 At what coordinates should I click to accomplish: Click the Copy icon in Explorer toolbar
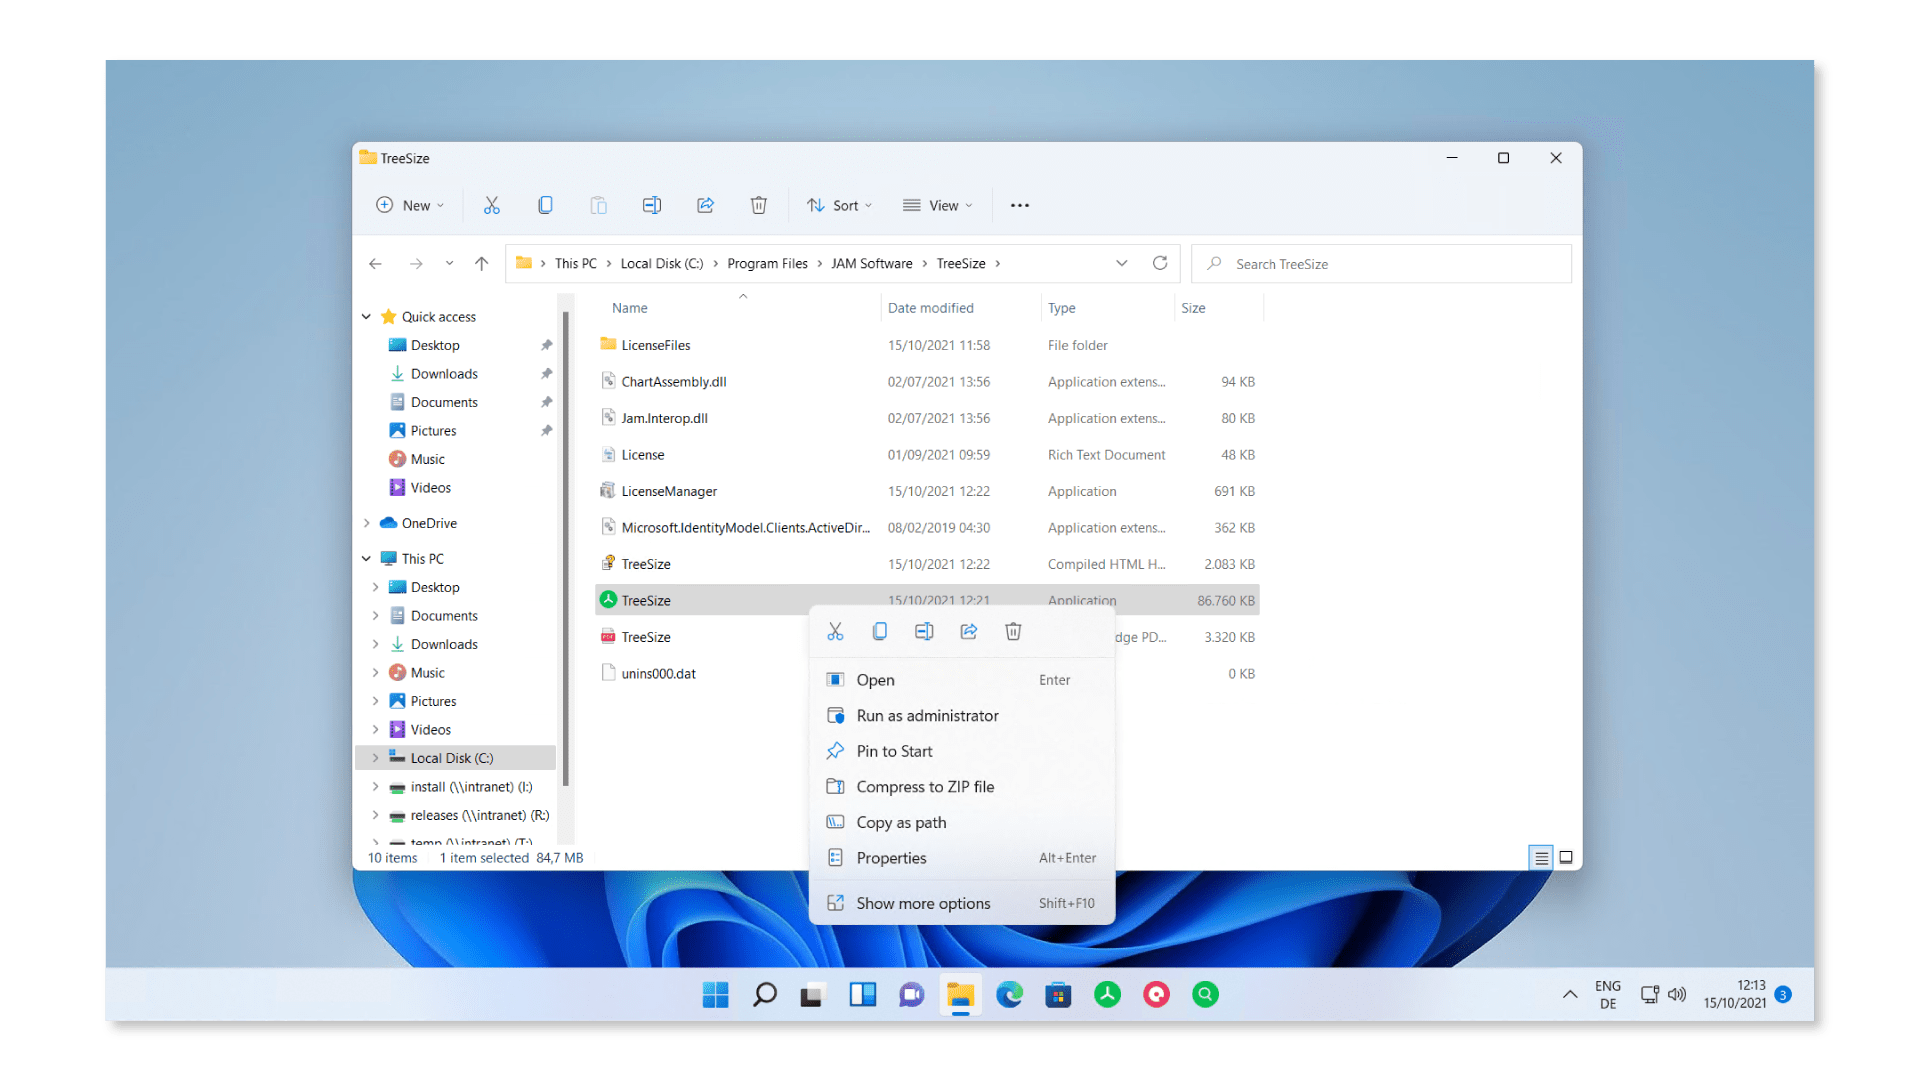[x=545, y=205]
